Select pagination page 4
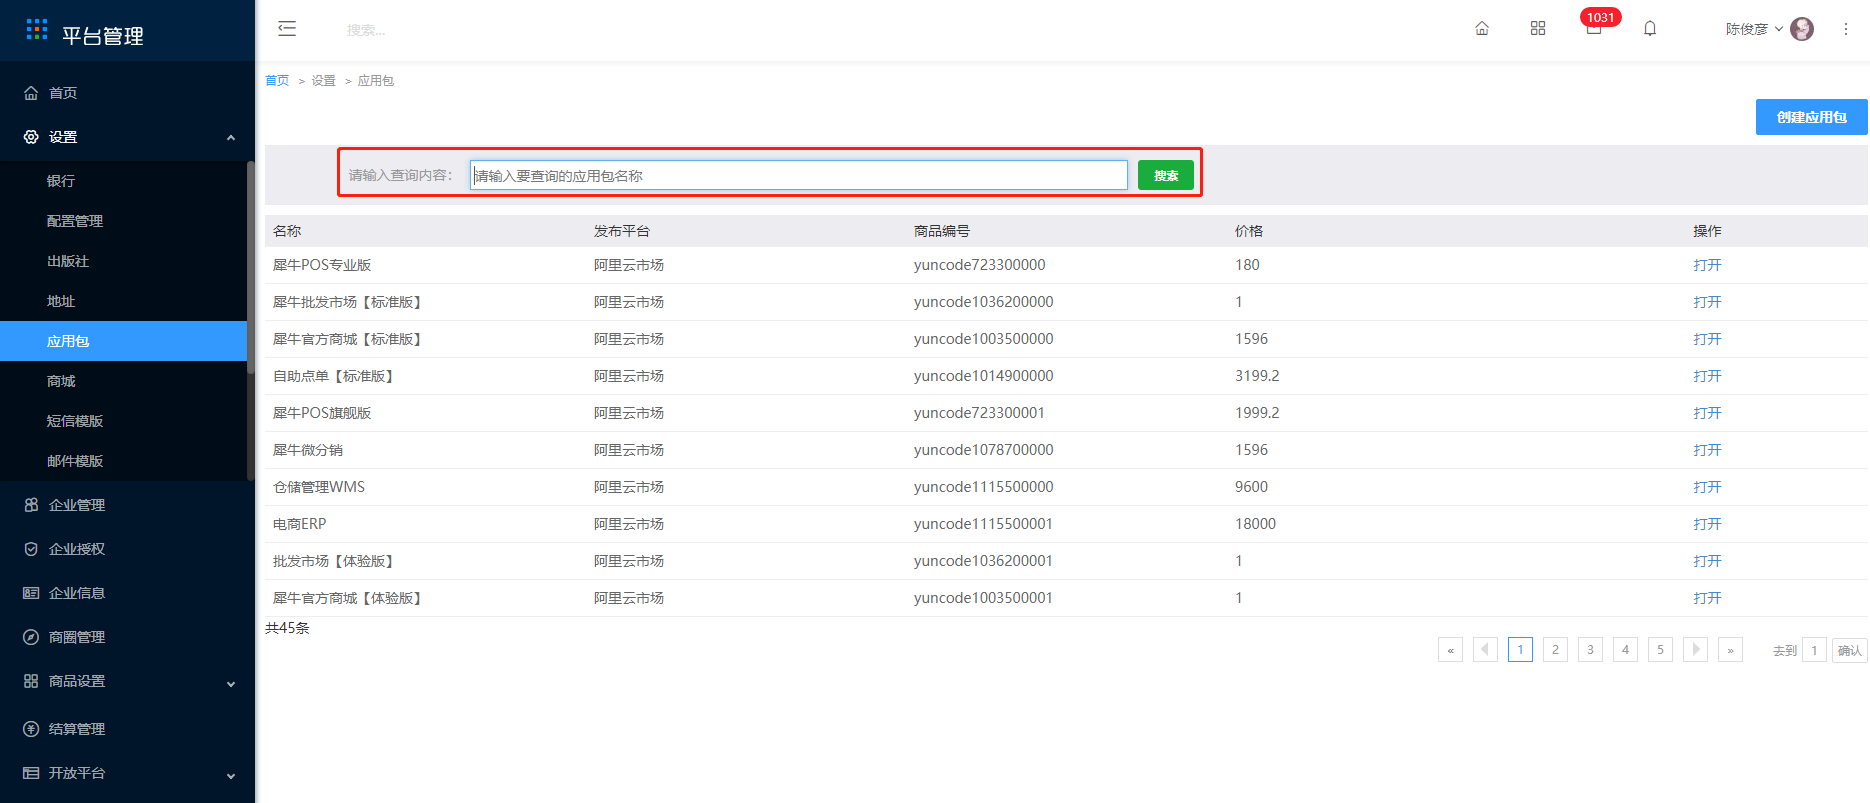Image resolution: width=1870 pixels, height=803 pixels. click(1625, 650)
